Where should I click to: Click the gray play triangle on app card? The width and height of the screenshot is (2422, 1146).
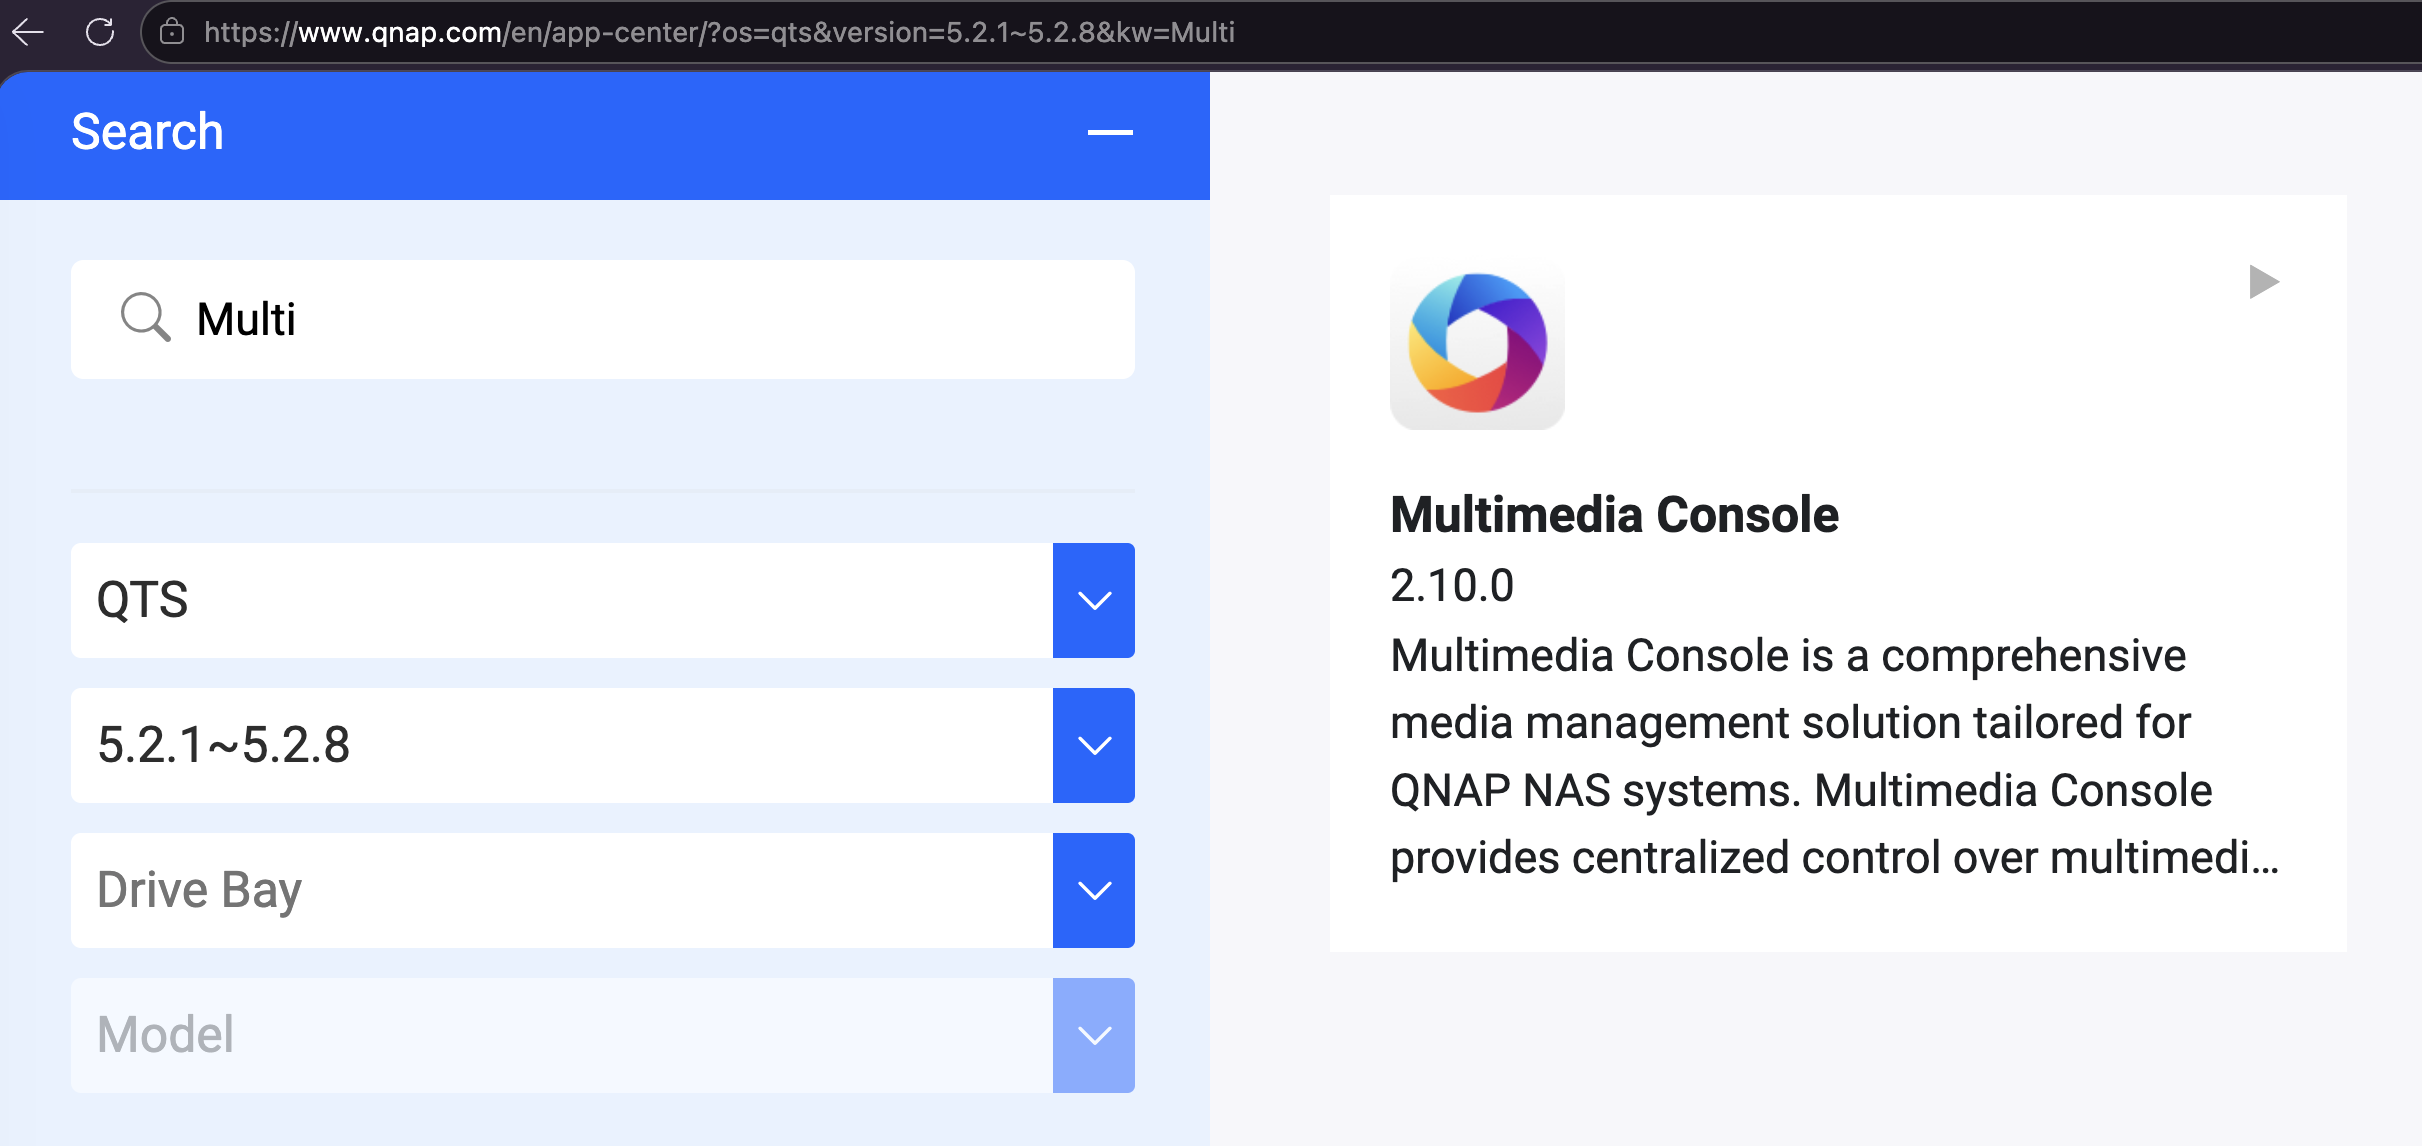[2263, 282]
